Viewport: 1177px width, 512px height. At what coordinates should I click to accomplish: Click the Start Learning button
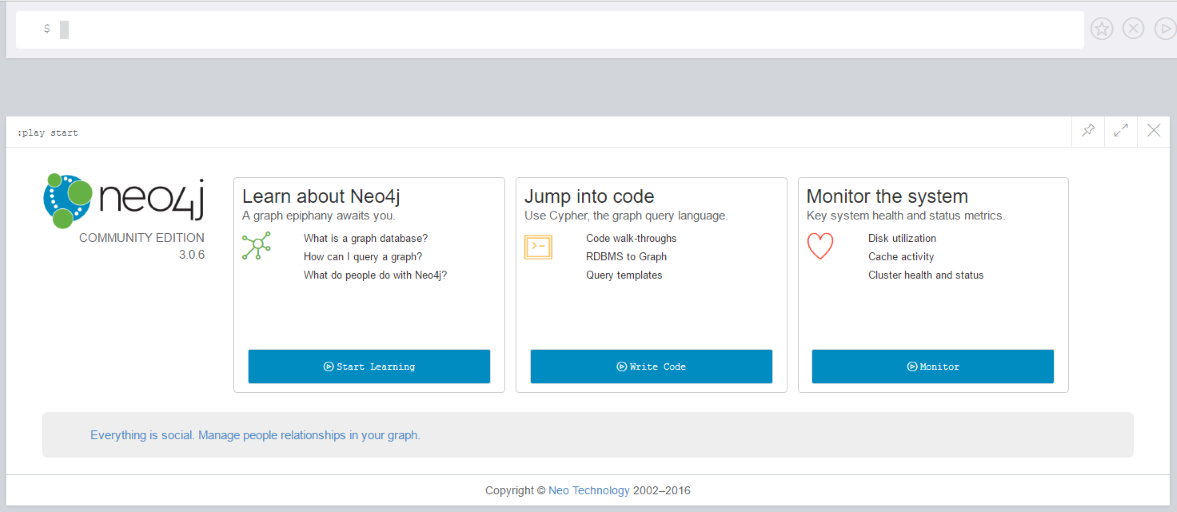click(369, 366)
